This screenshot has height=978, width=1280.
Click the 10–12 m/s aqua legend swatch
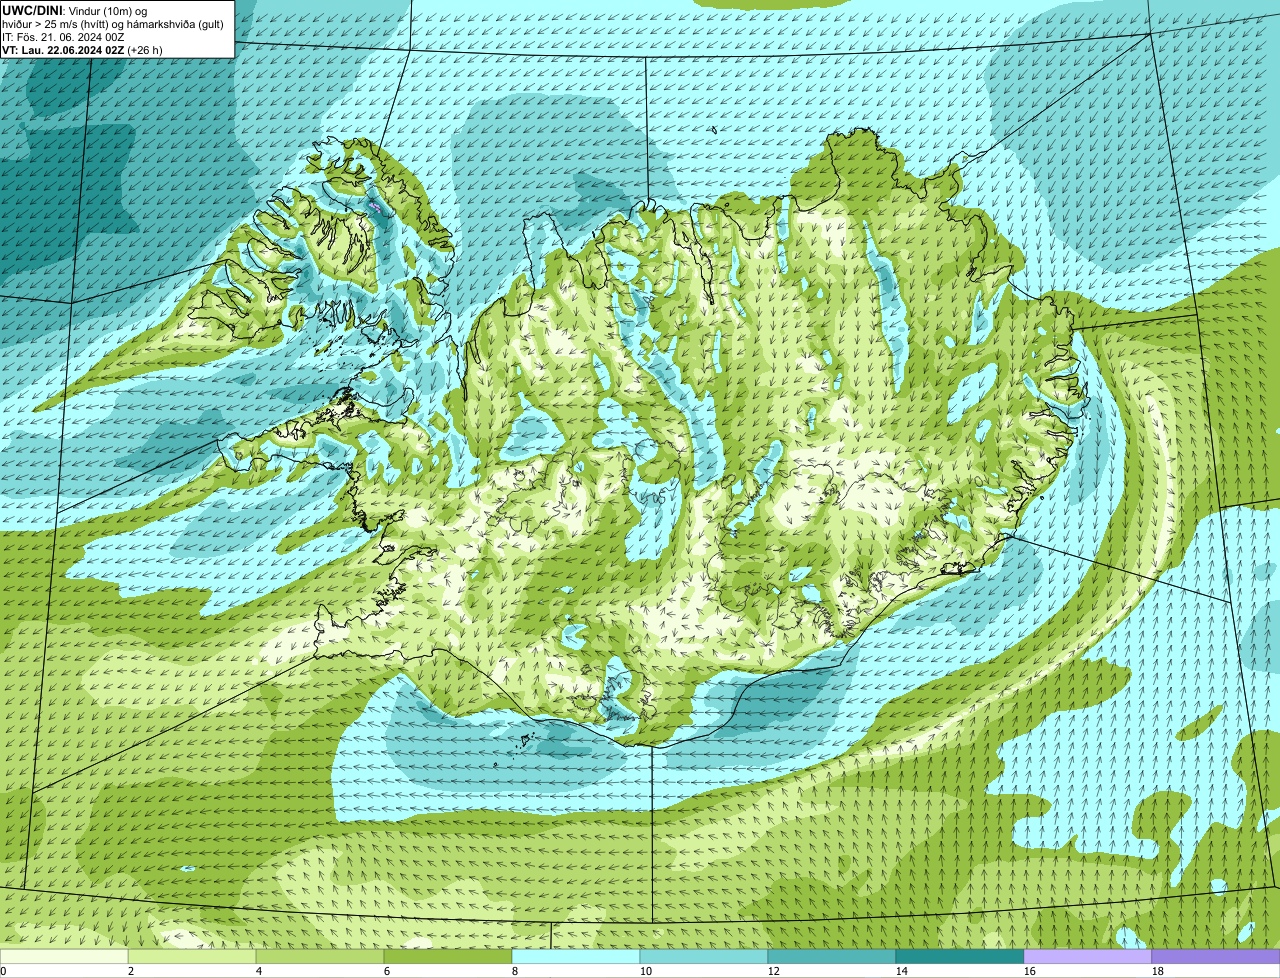[704, 956]
